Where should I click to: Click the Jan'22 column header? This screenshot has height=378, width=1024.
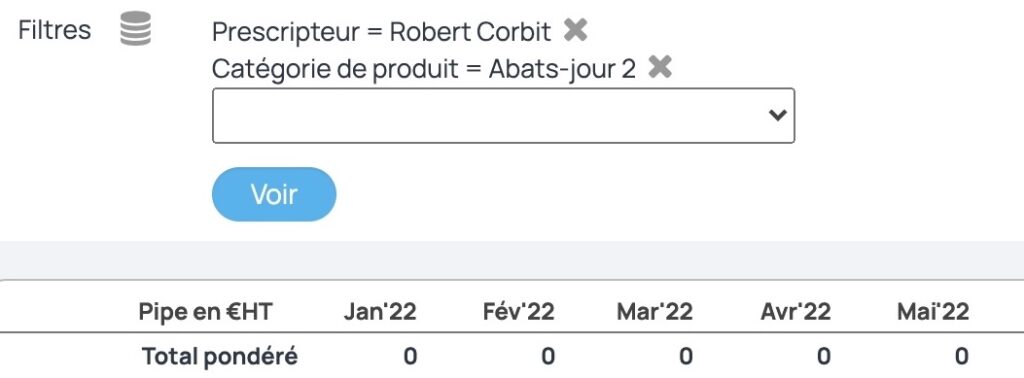380,312
